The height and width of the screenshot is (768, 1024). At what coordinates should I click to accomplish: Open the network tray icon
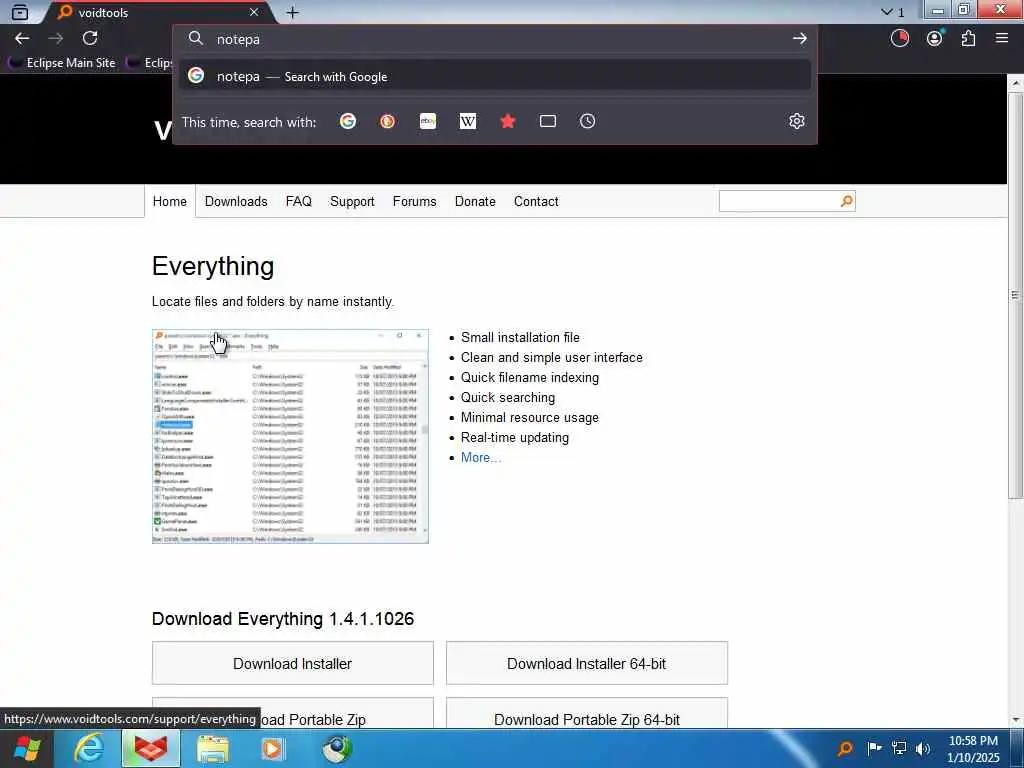click(899, 748)
